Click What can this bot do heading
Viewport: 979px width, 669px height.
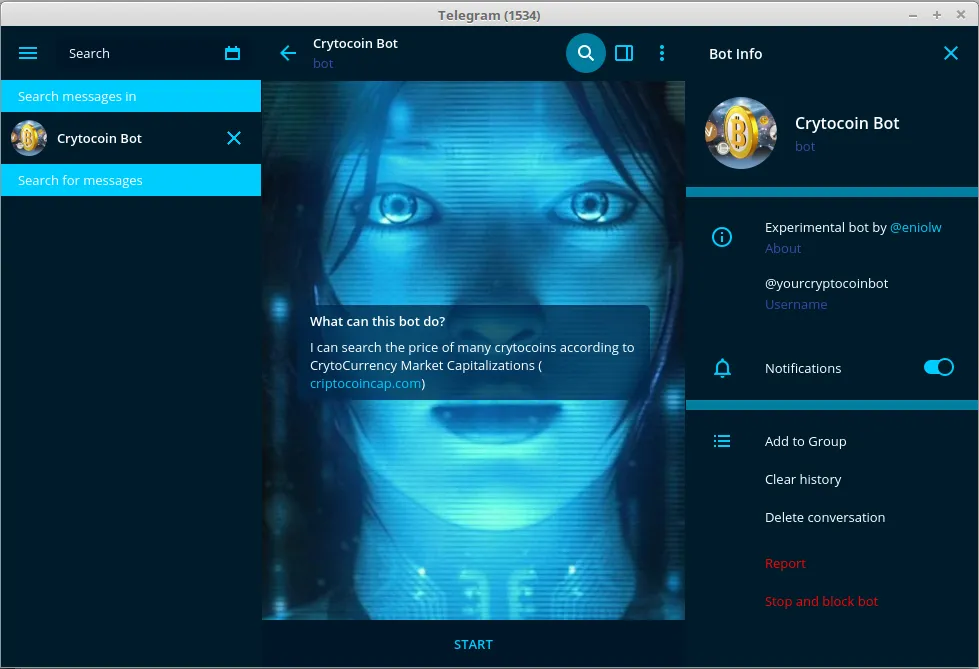click(x=377, y=322)
